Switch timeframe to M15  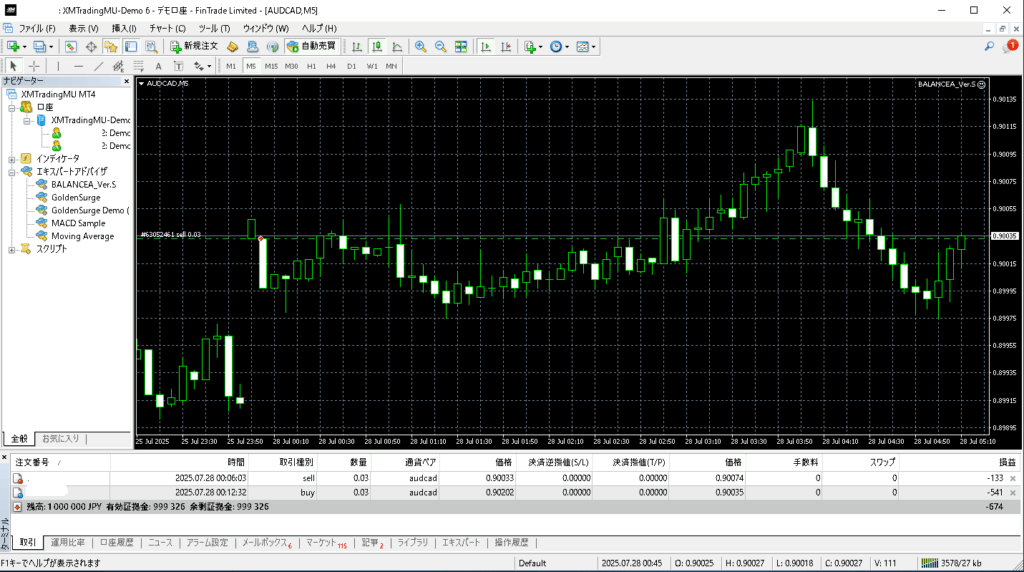pos(271,66)
